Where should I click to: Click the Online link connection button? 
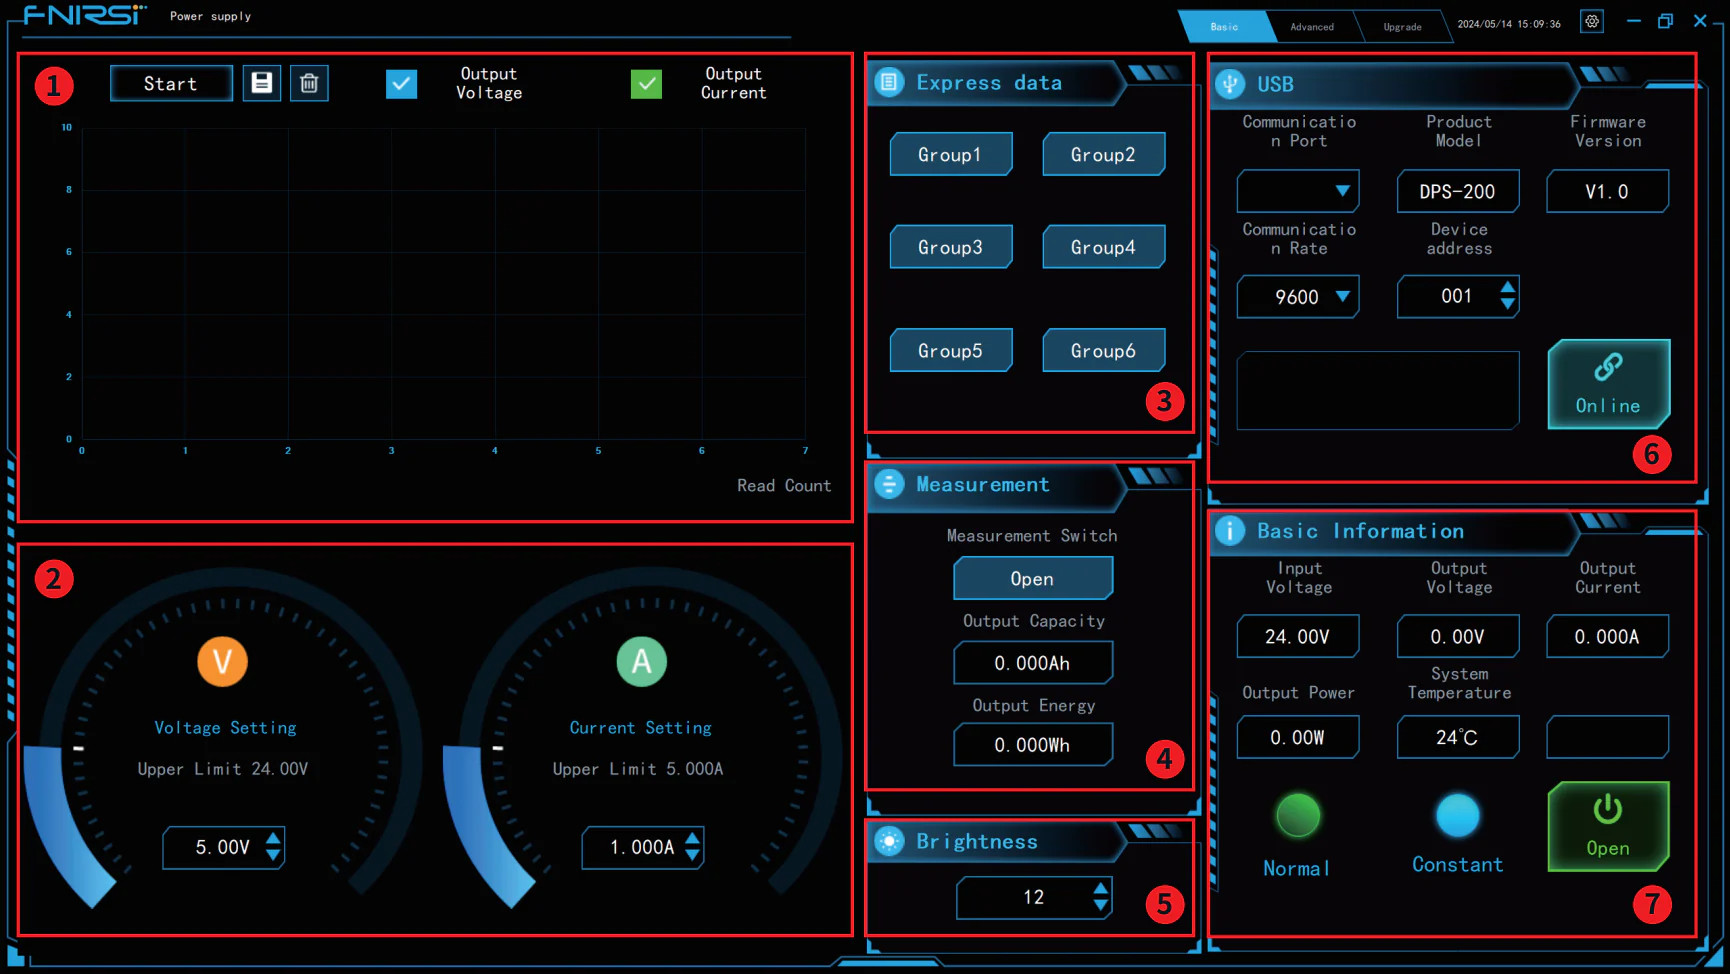point(1608,384)
